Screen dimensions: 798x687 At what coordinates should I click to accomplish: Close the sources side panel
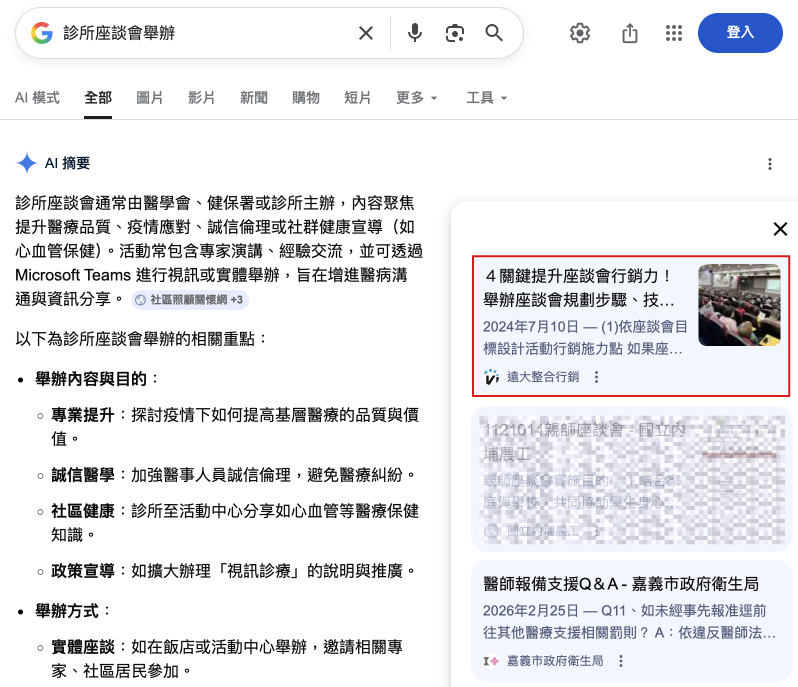pos(780,230)
